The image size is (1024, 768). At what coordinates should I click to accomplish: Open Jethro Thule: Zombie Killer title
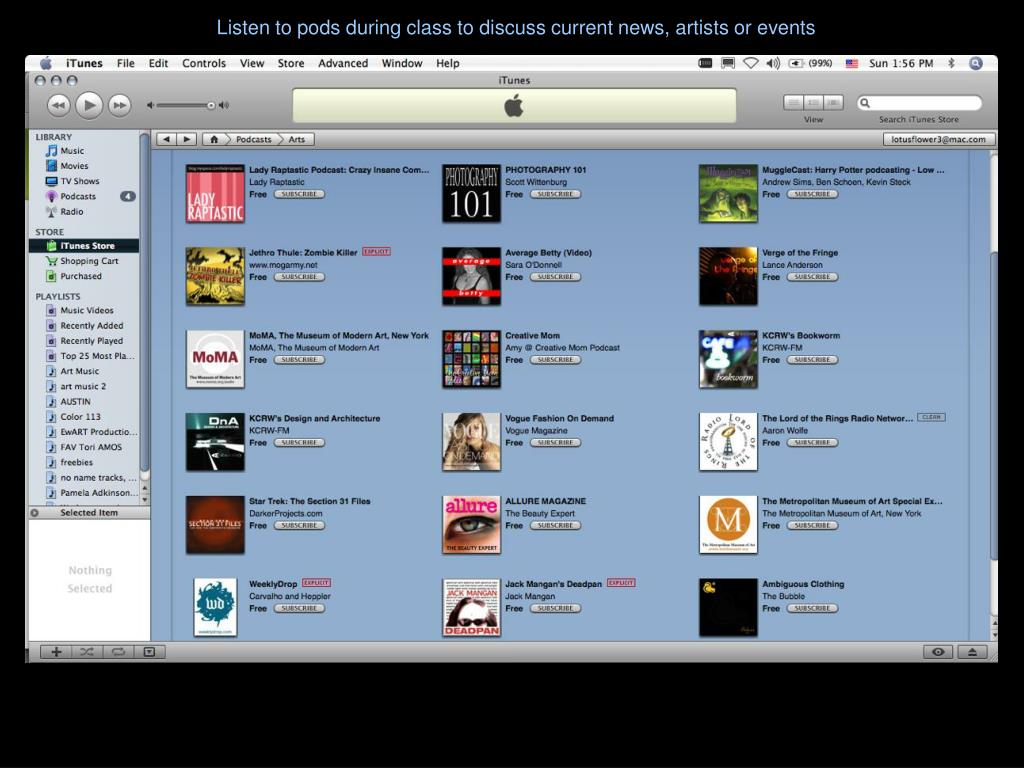(x=303, y=253)
